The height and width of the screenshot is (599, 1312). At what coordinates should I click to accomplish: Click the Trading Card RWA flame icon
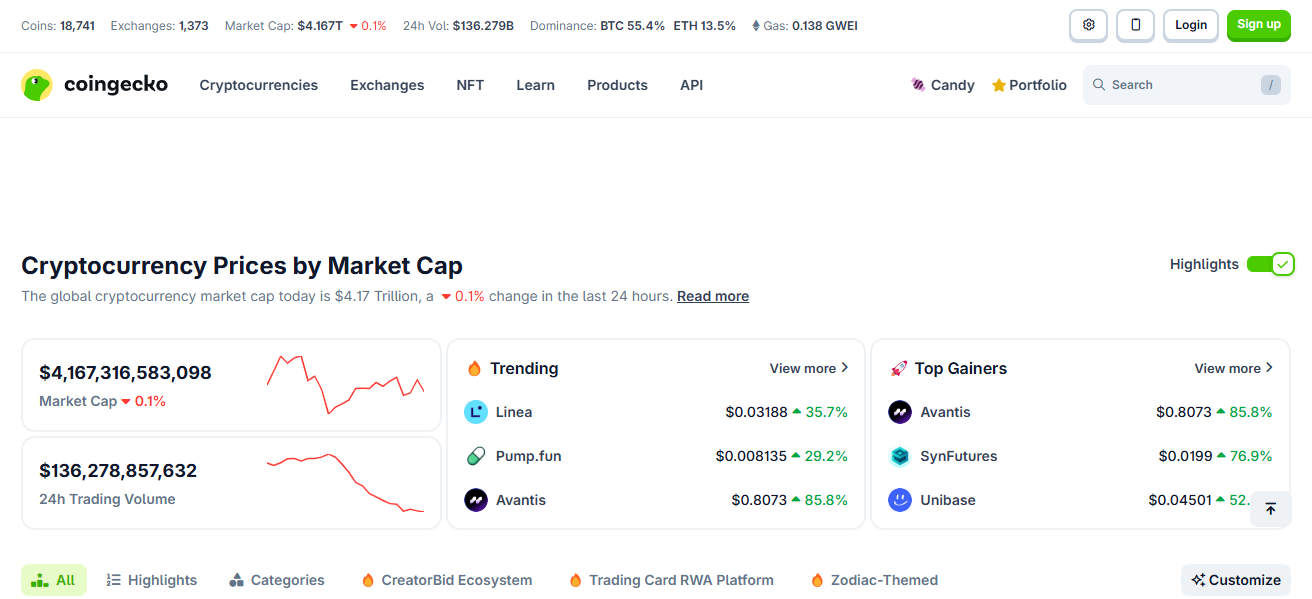click(575, 580)
